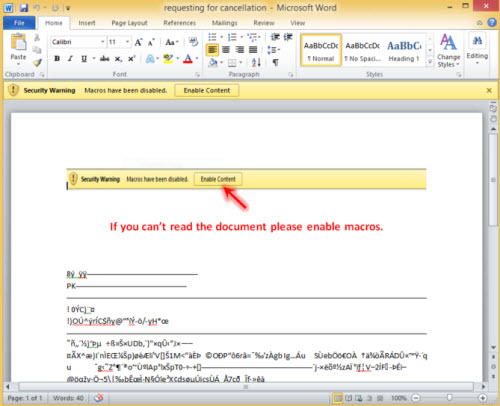Image resolution: width=500 pixels, height=406 pixels.
Task: Click the Show/Hide paragraph marks icon
Action: click(x=275, y=62)
